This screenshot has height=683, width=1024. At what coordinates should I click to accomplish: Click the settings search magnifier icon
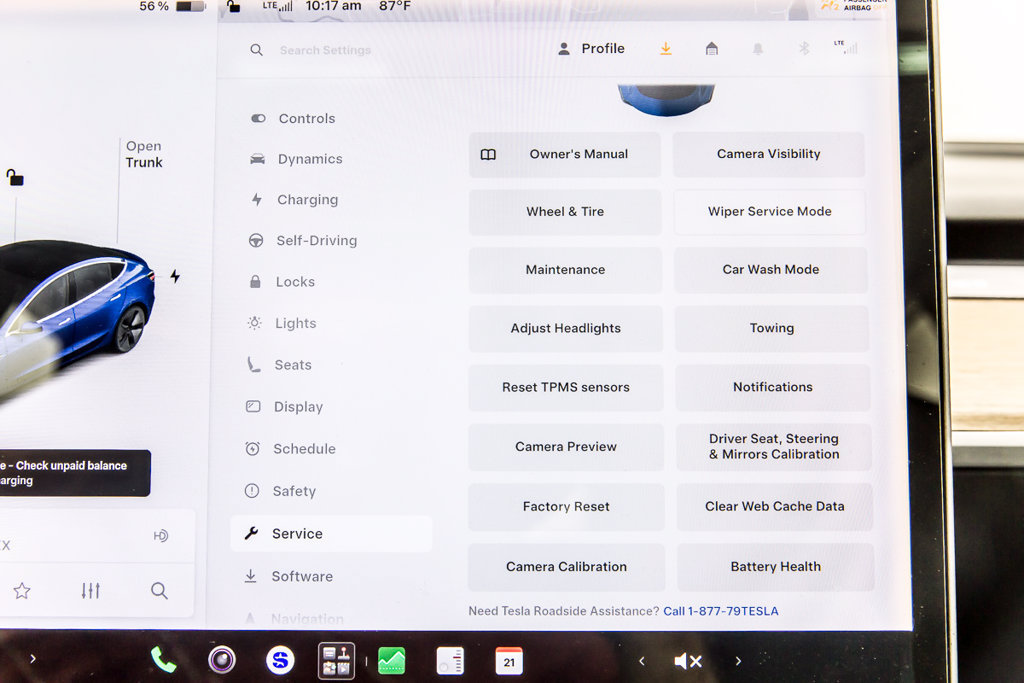click(x=257, y=50)
